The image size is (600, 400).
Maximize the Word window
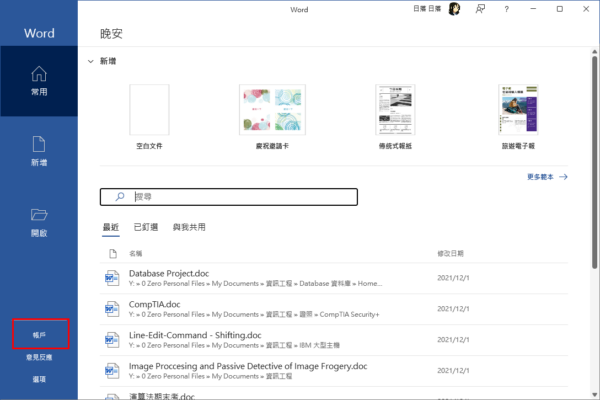(559, 9)
